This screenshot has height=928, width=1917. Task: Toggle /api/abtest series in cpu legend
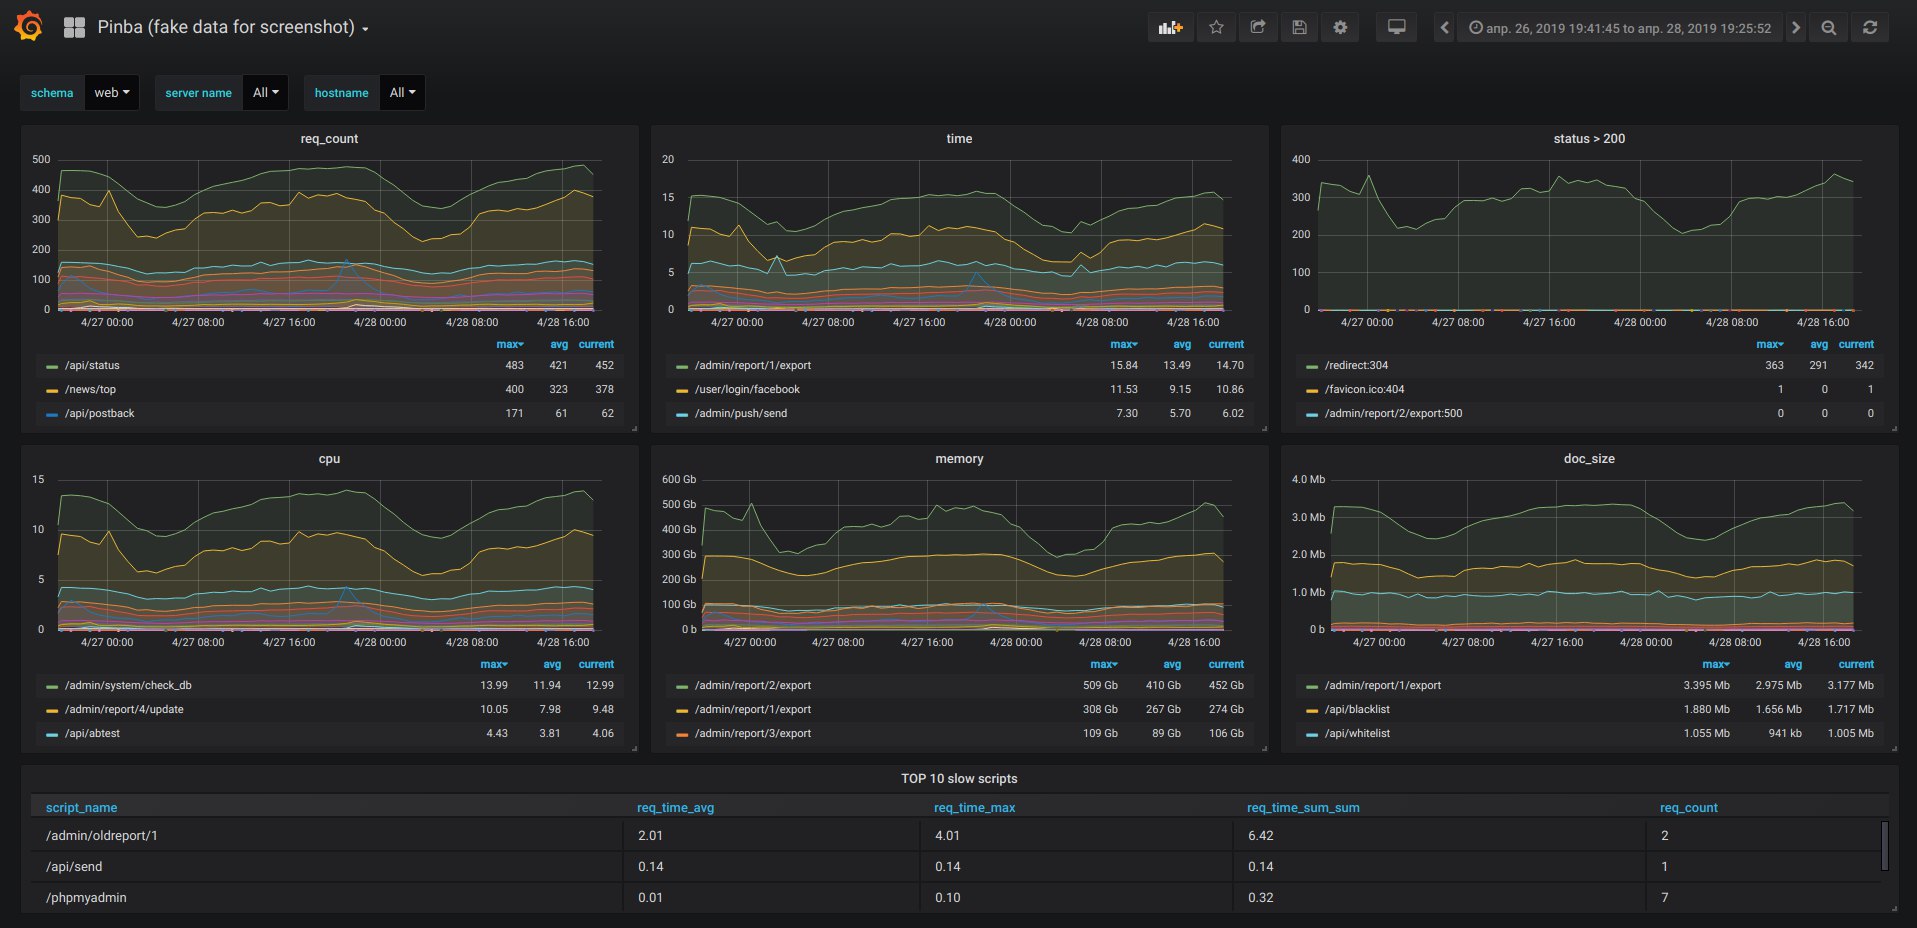pos(92,733)
